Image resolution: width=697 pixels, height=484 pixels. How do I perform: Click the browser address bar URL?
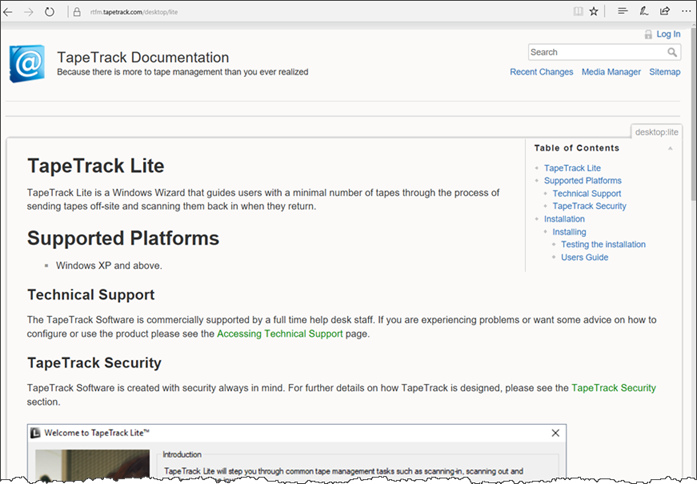tap(134, 12)
